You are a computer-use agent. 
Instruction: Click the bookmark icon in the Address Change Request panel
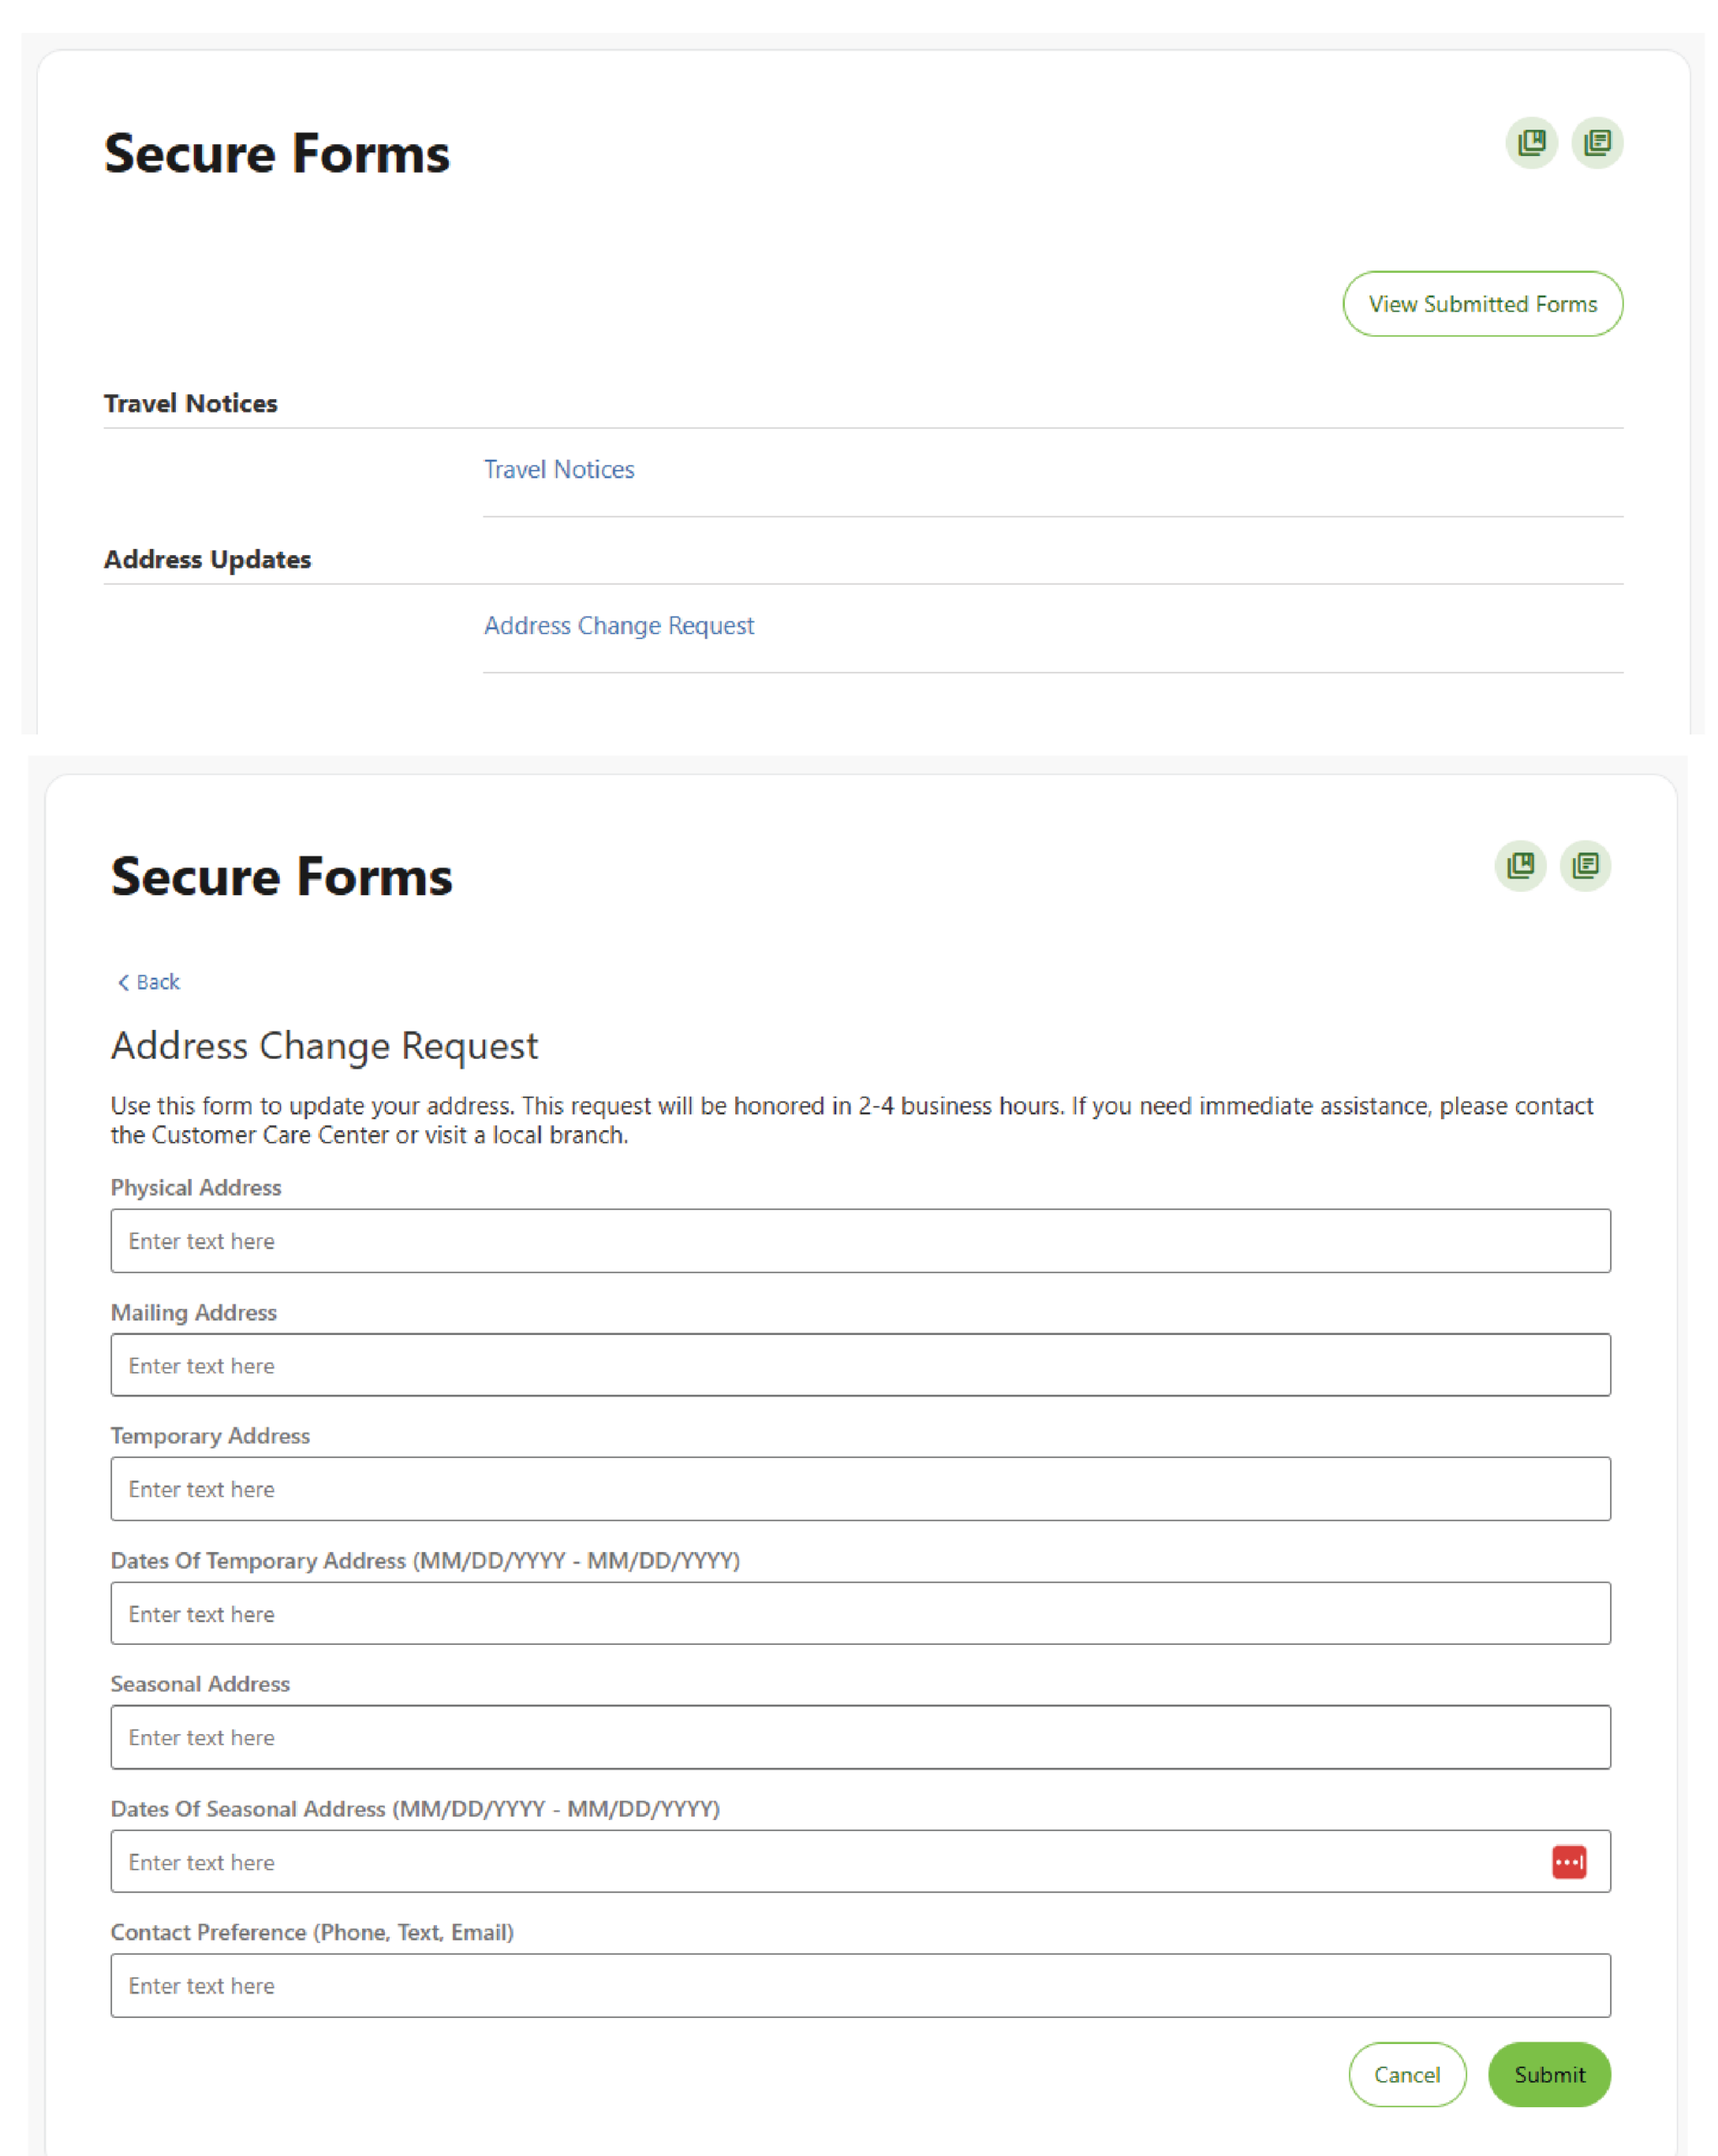[1520, 865]
